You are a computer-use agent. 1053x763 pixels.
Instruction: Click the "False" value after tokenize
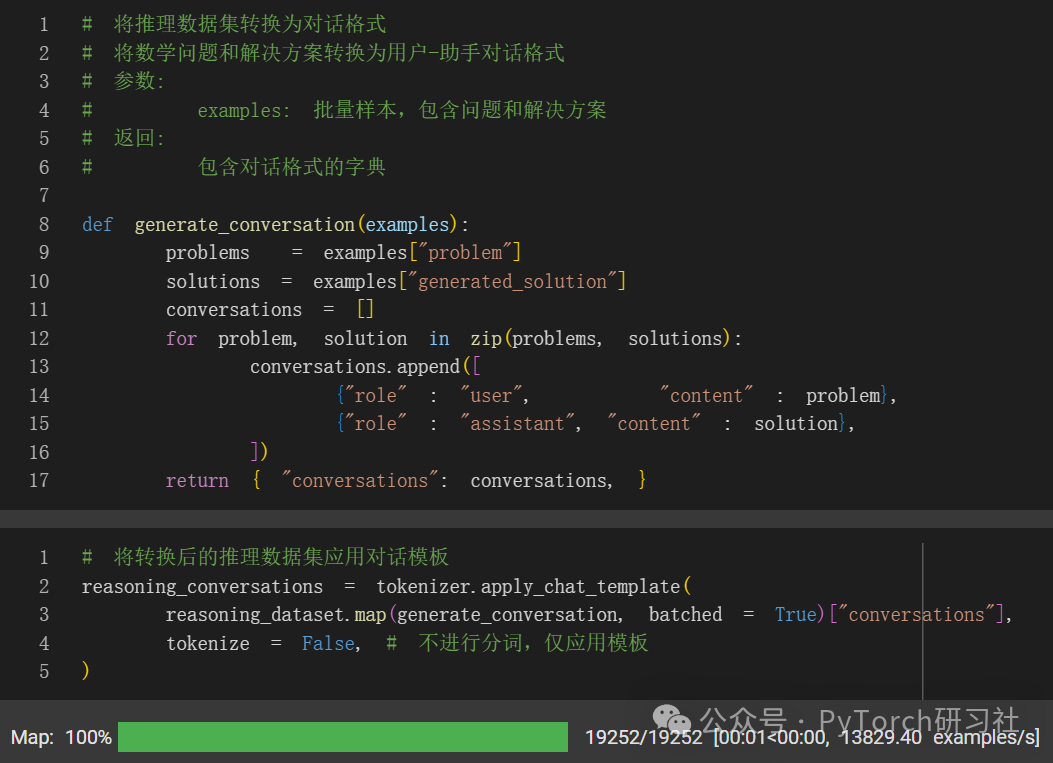328,643
